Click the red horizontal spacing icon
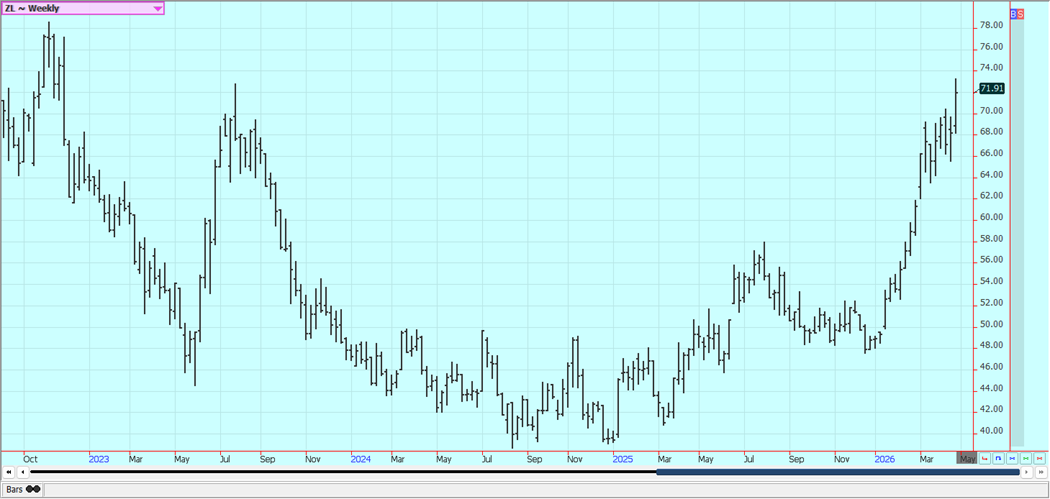This screenshot has width=1050, height=499. click(x=1040, y=458)
